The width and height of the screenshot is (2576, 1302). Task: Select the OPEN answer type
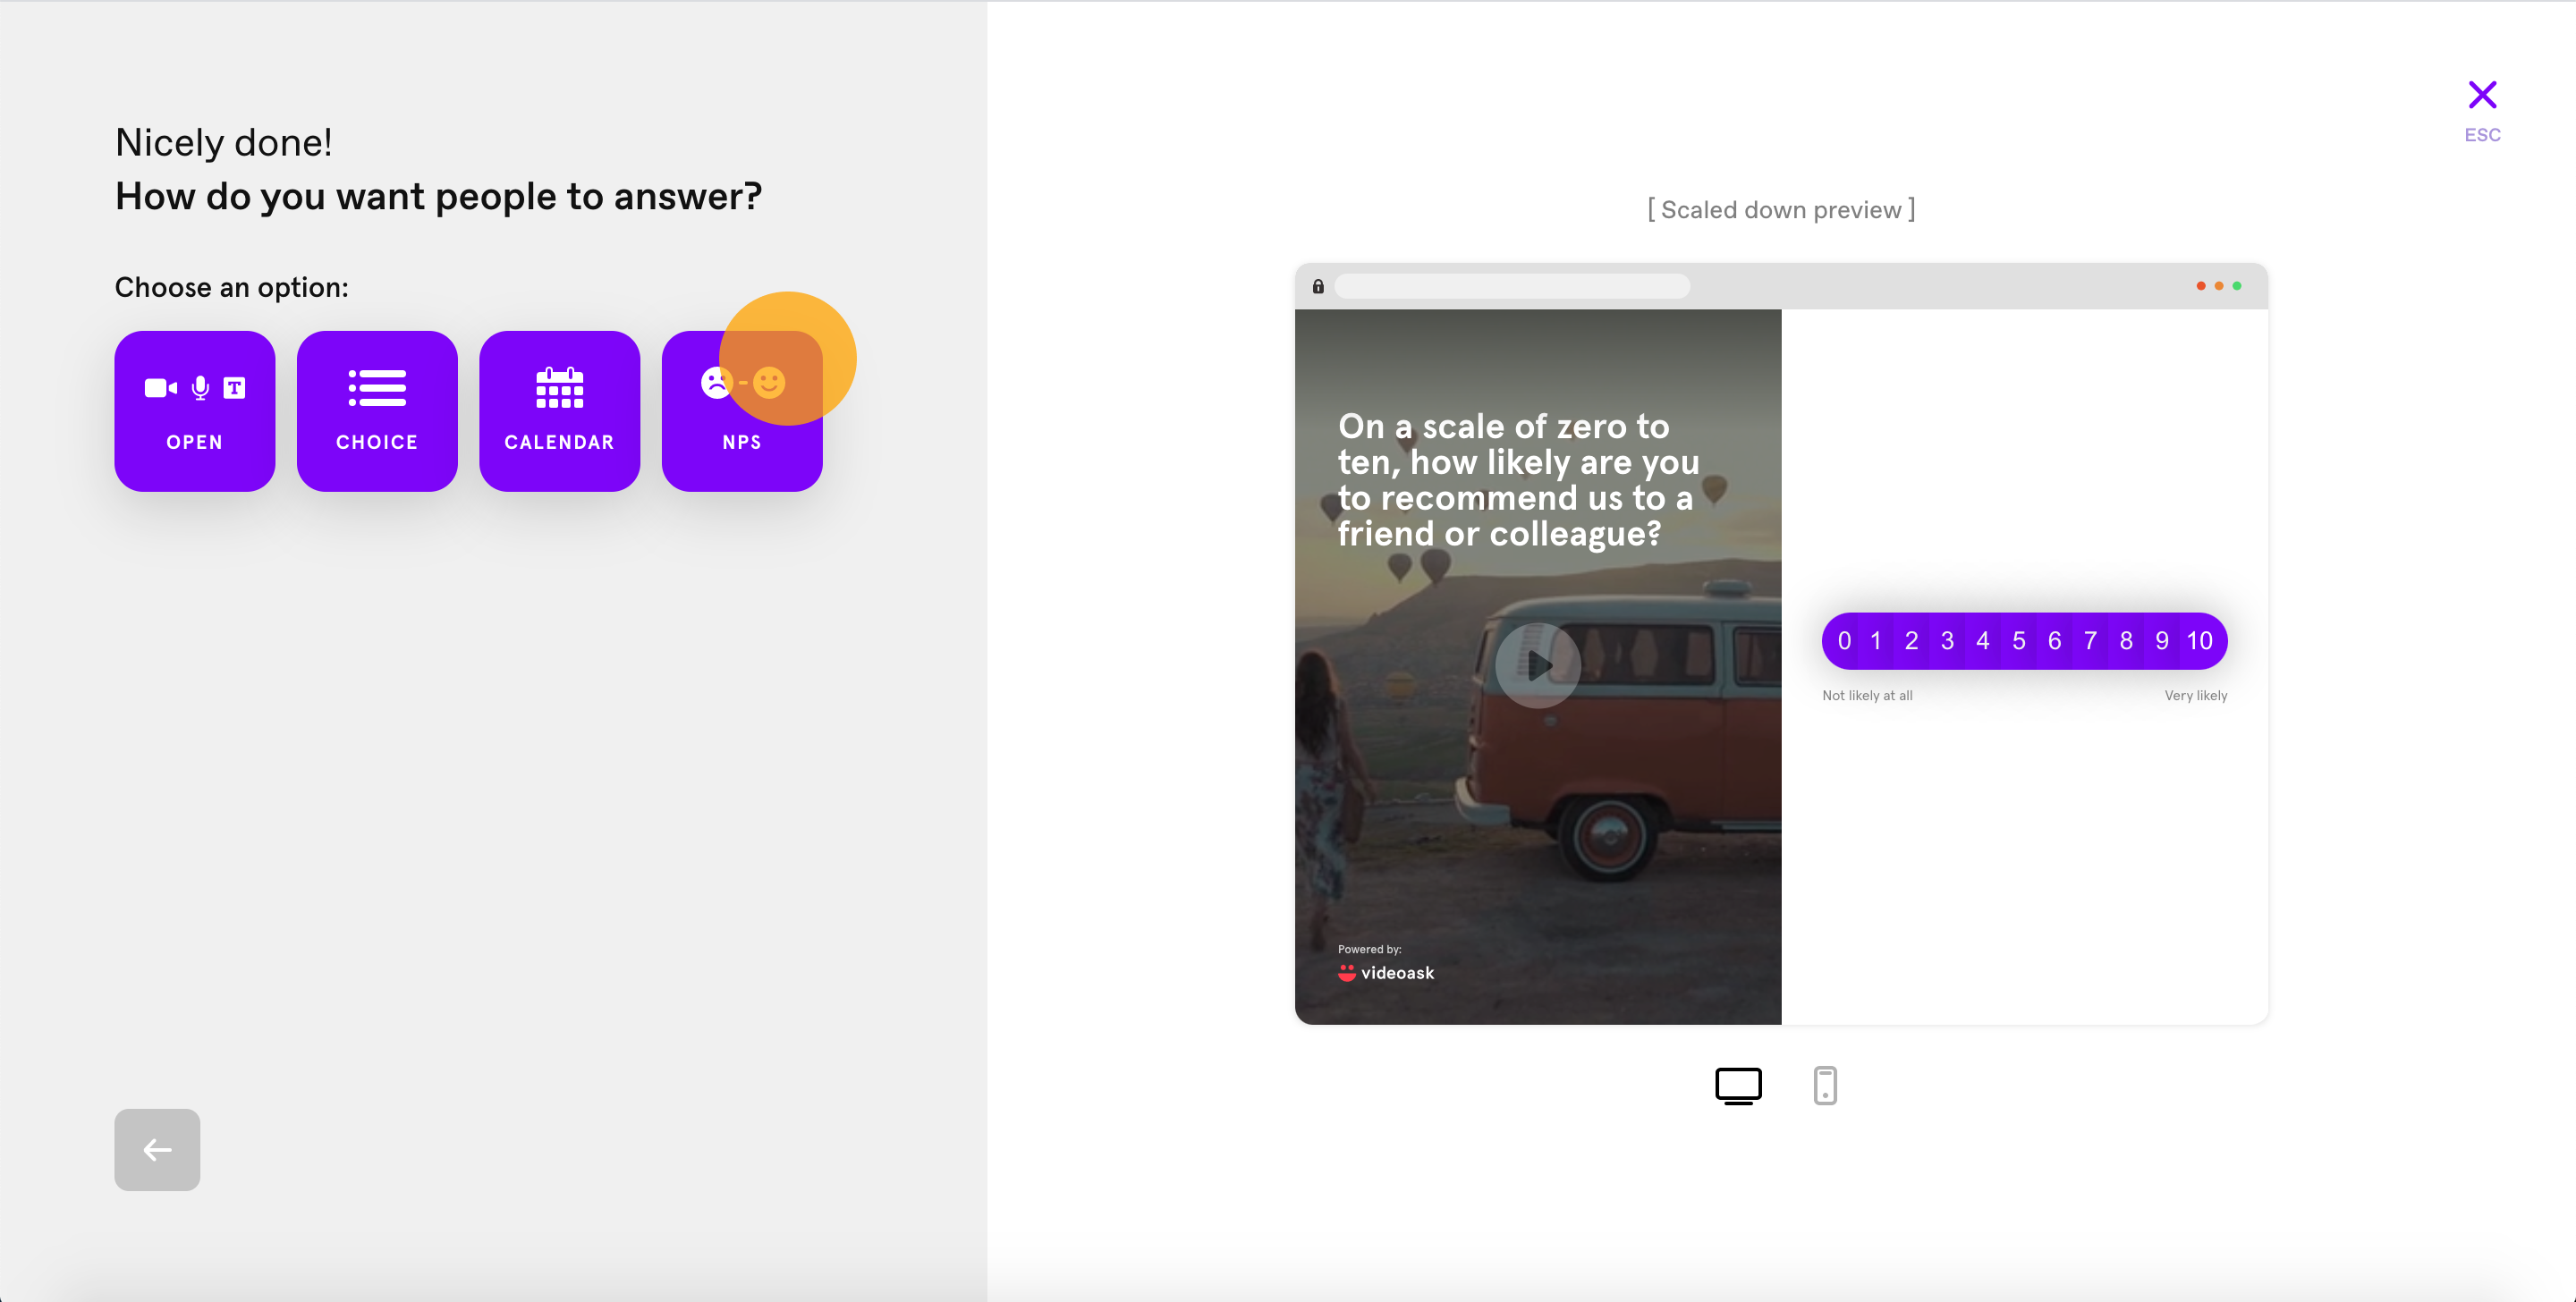(x=194, y=411)
